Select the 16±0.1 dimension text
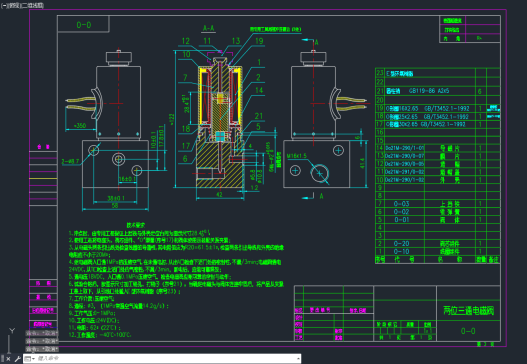527x364 pixels. click(x=128, y=179)
